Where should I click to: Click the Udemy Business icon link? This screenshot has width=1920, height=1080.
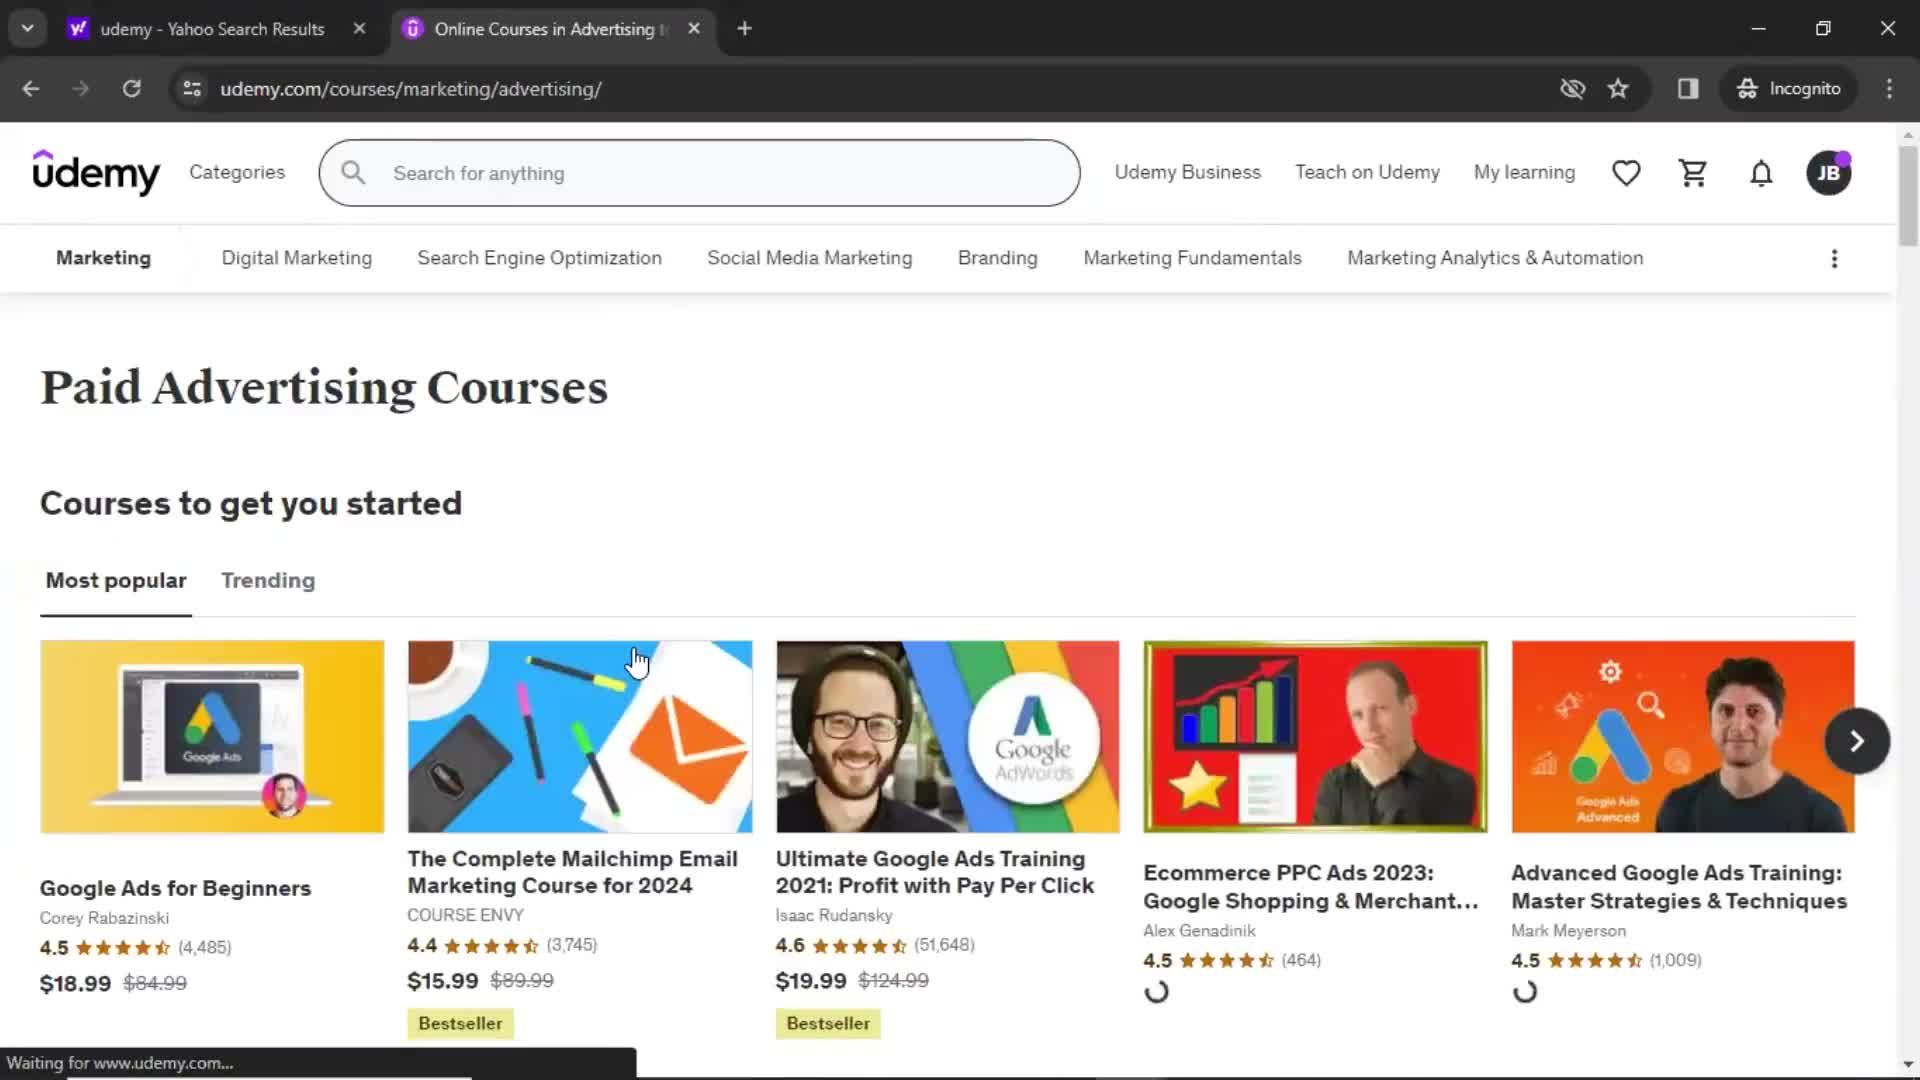(x=1187, y=173)
